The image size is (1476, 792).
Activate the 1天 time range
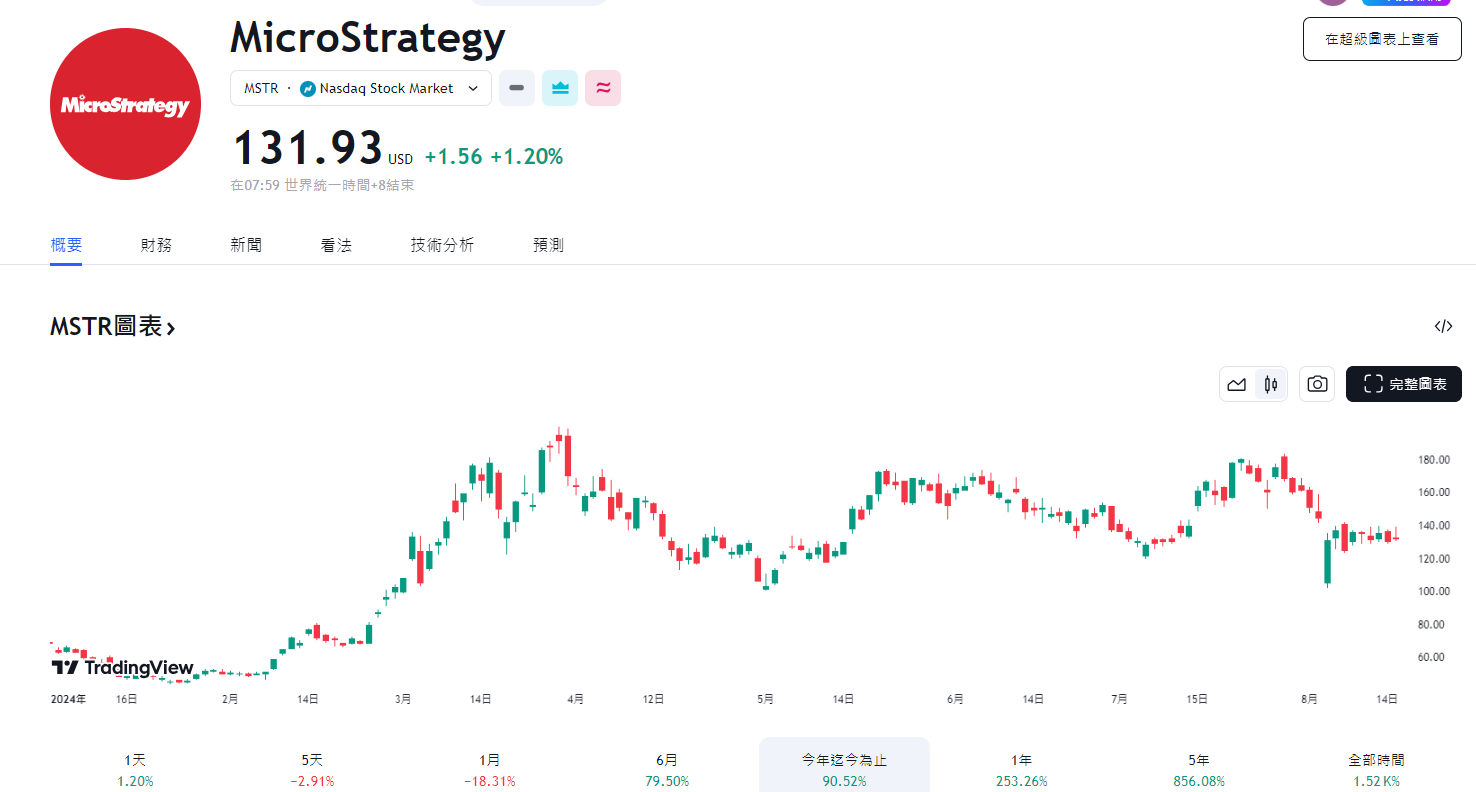click(134, 764)
